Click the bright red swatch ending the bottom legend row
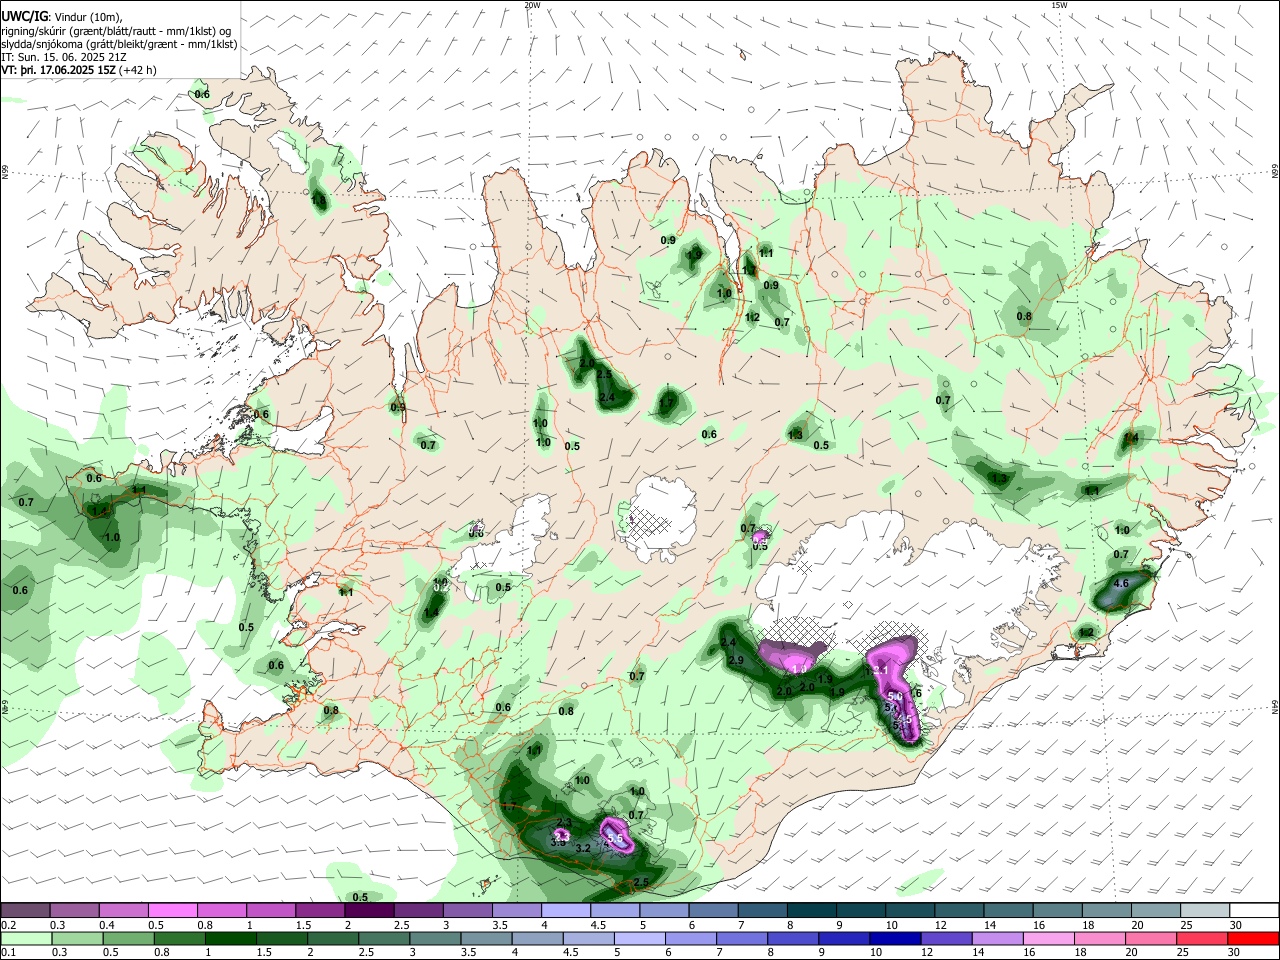 point(1253,938)
